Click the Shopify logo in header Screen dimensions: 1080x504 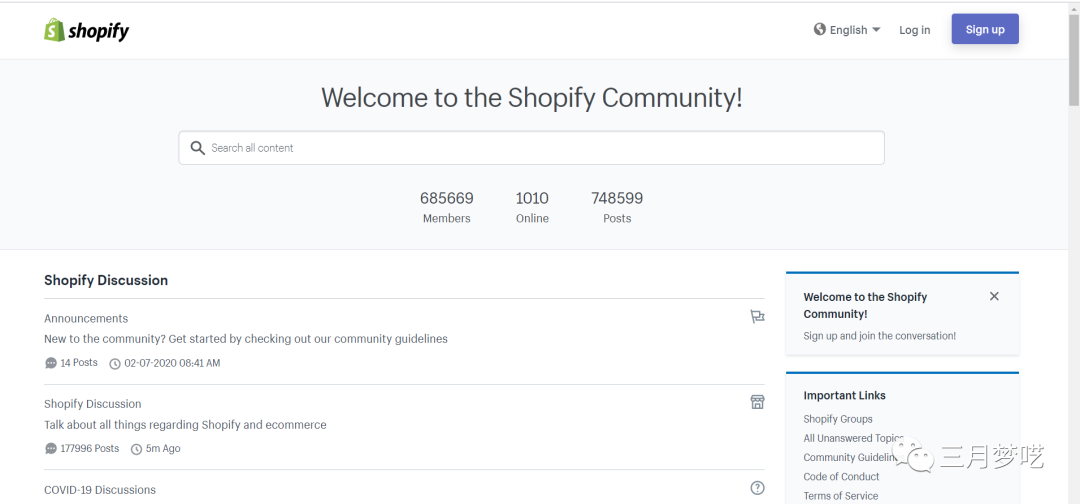coord(86,30)
